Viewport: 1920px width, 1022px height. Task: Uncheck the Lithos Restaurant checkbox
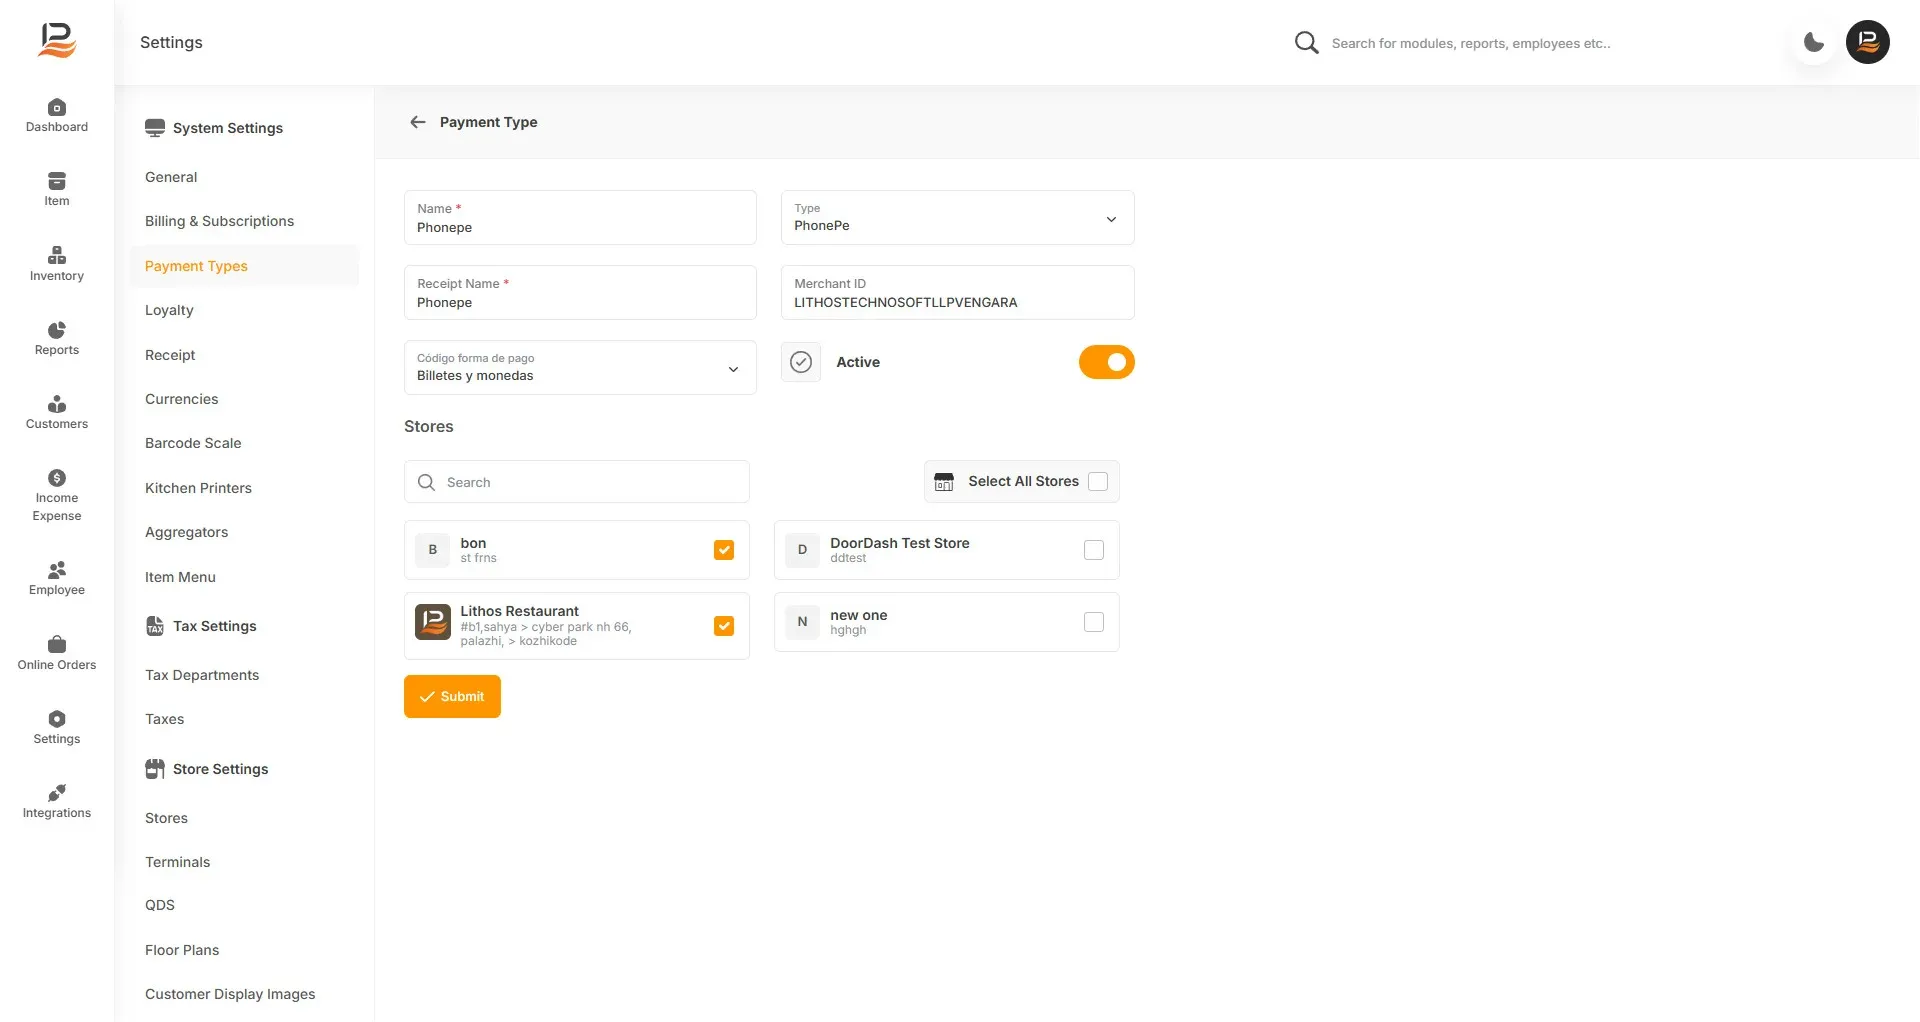click(724, 626)
